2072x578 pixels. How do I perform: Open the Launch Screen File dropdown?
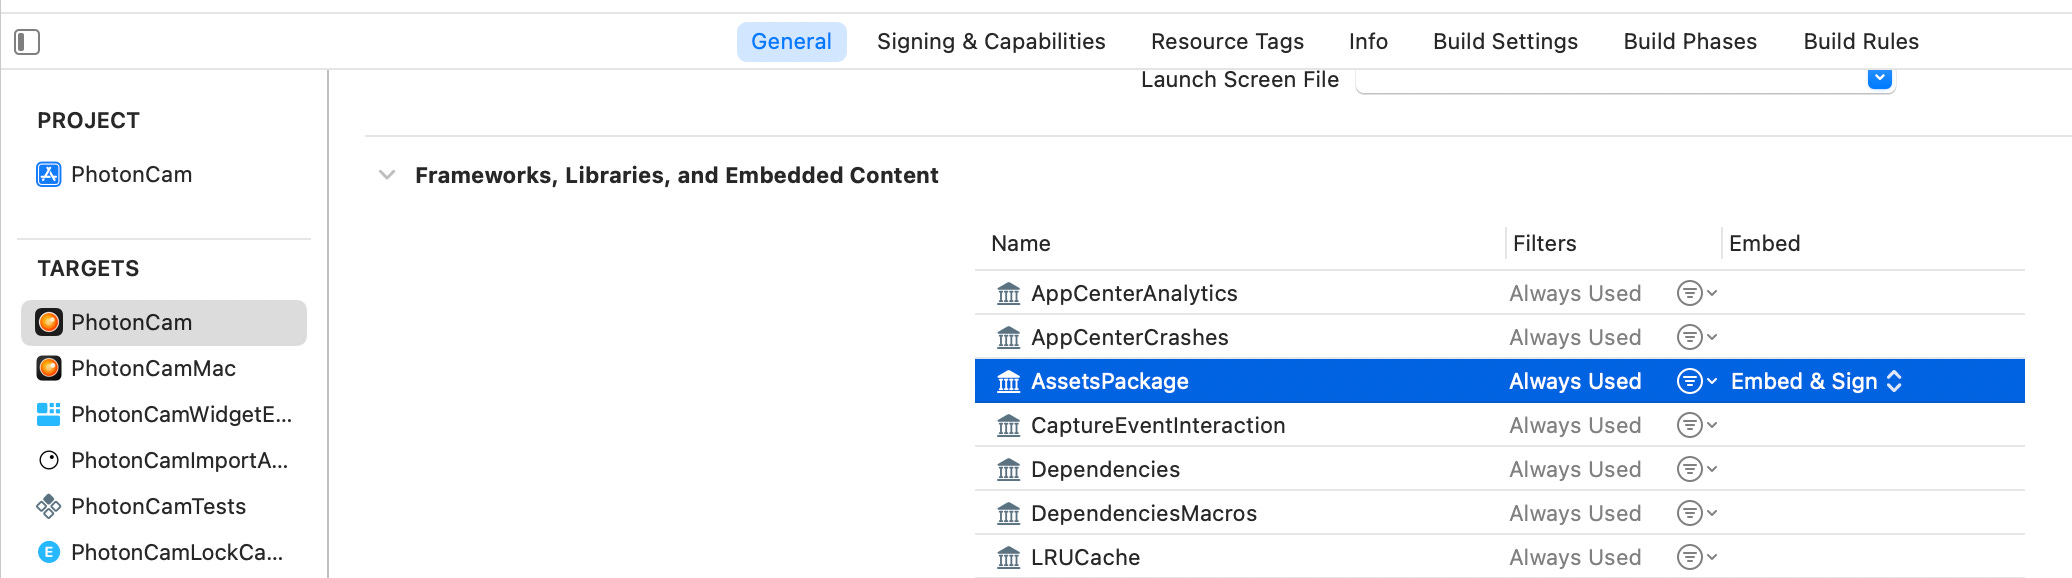point(1880,78)
